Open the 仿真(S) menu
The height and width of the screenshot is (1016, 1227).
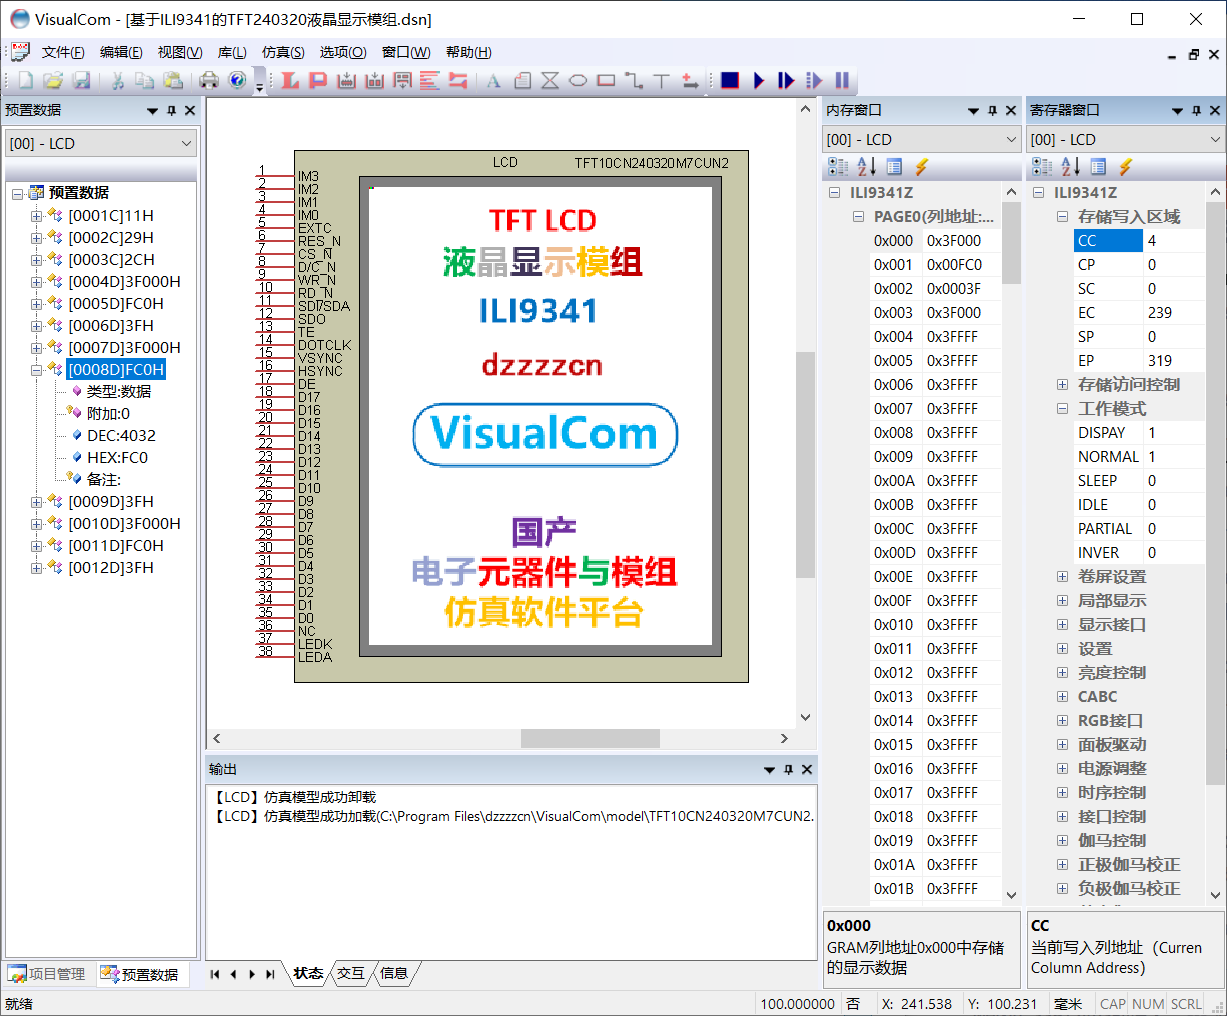tap(283, 52)
